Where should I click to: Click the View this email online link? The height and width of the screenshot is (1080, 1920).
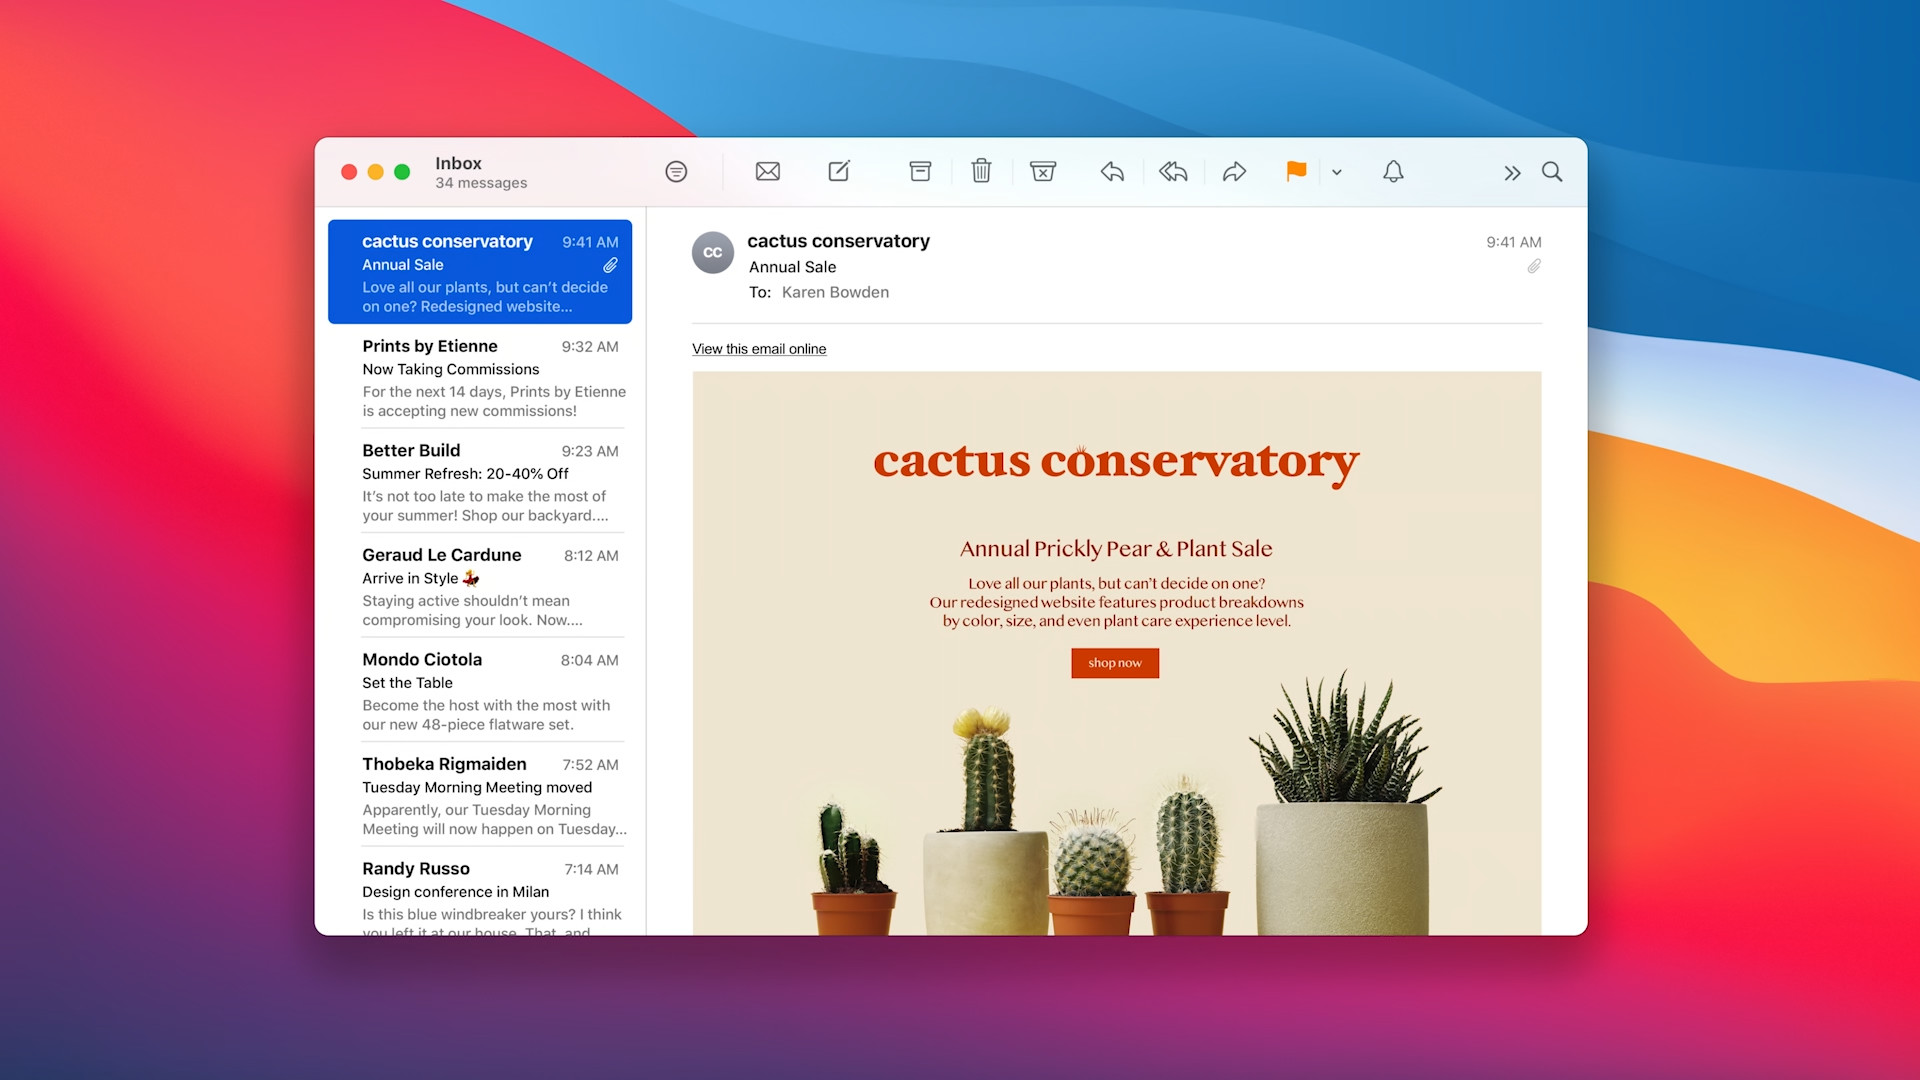pyautogui.click(x=758, y=349)
